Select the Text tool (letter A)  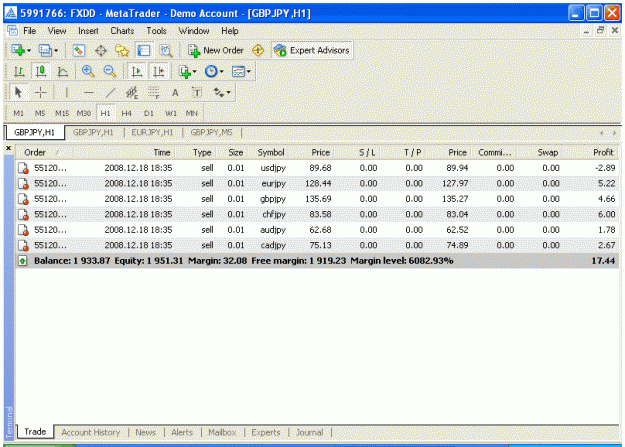175,93
